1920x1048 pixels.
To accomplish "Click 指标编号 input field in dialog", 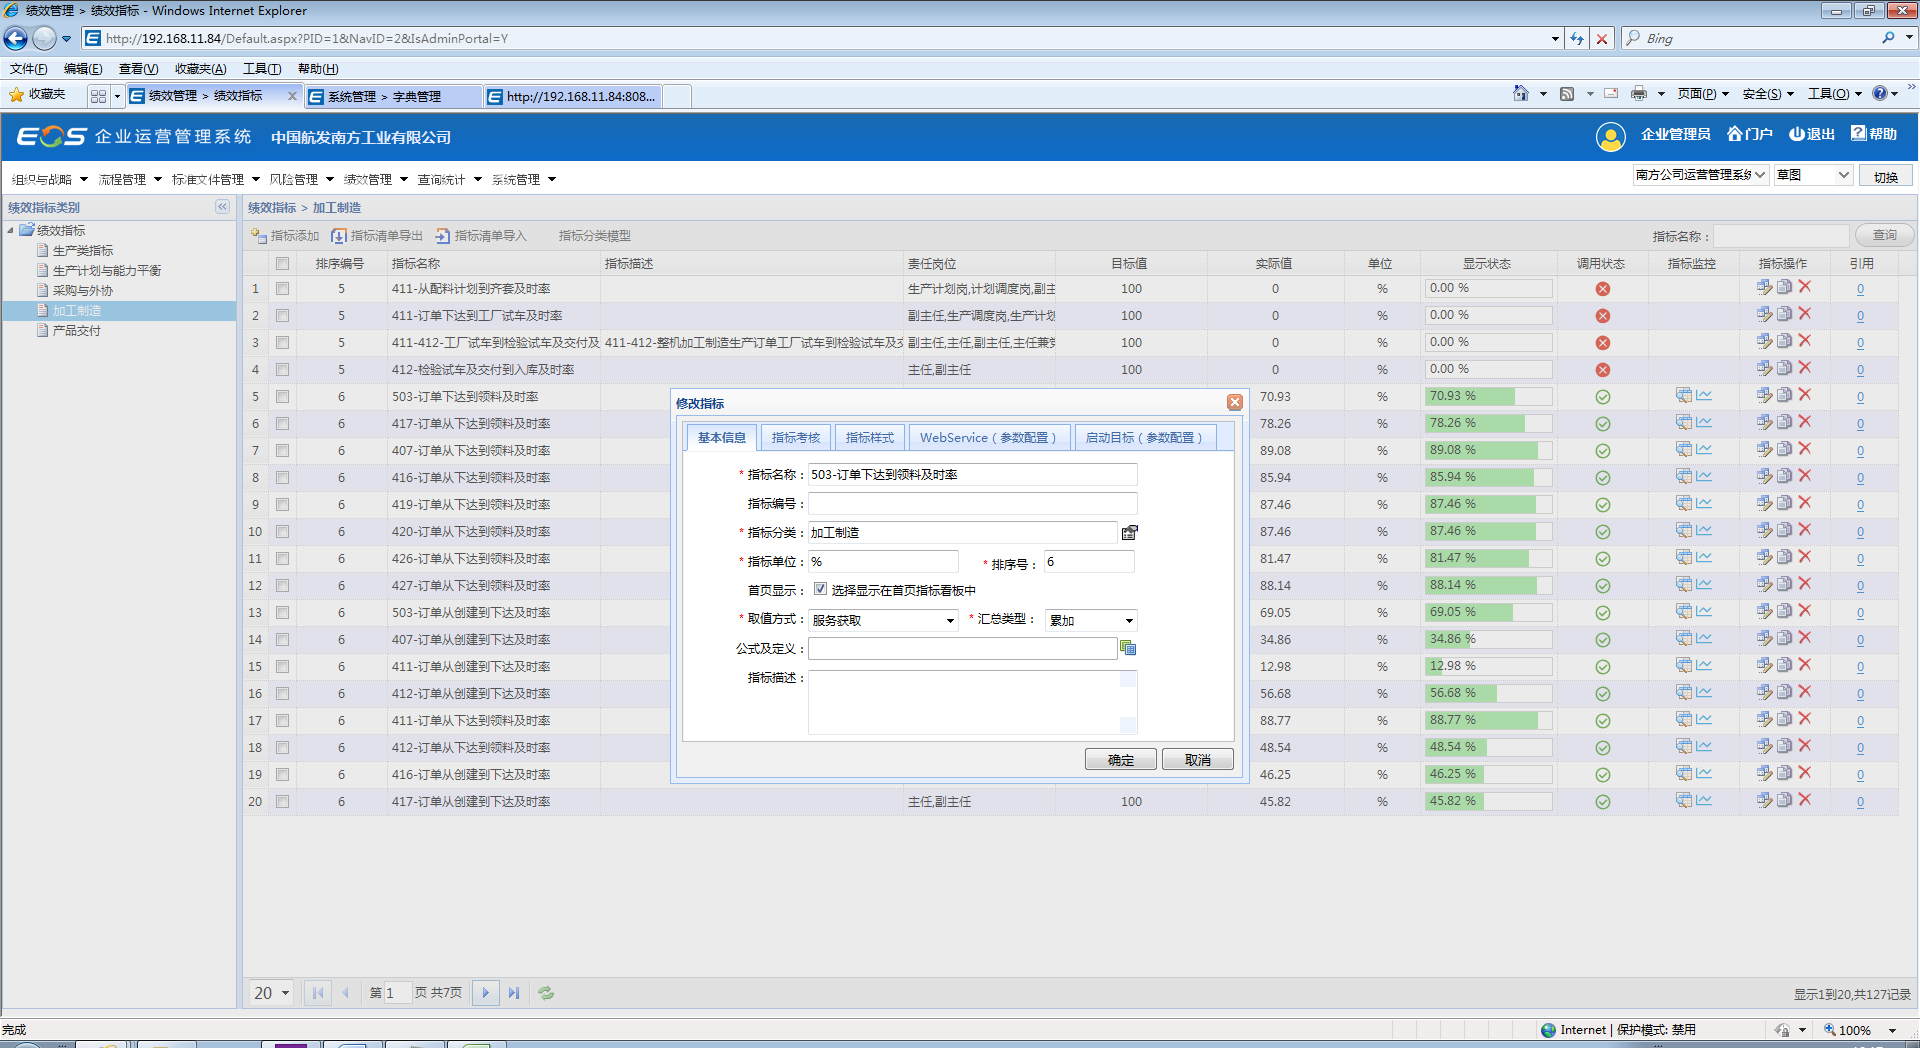I will point(972,504).
